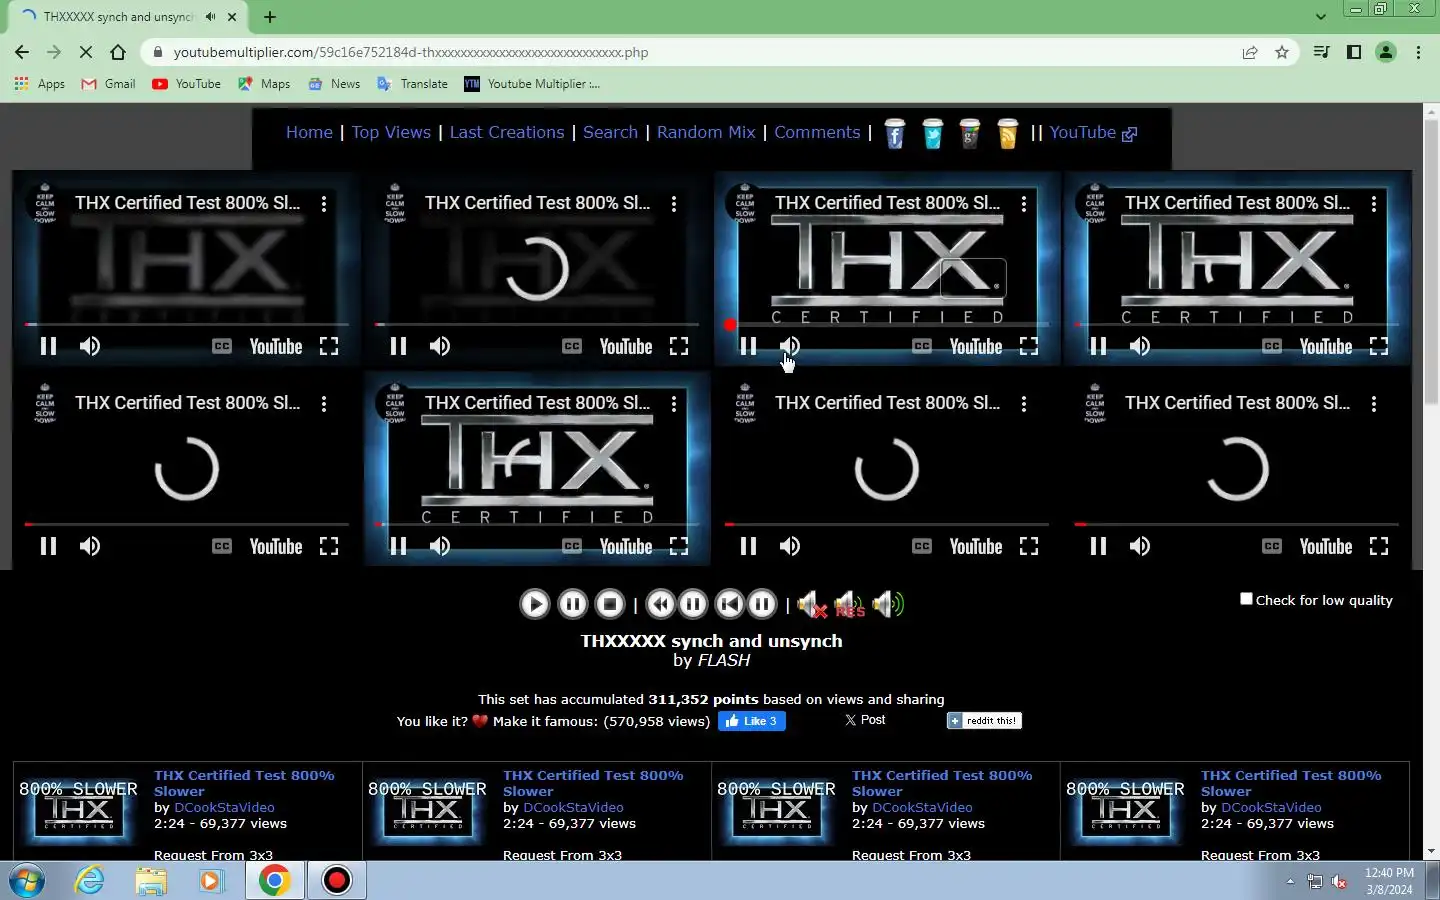Open the Facebook cup icon
Viewport: 1440px width, 900px height.
895,133
